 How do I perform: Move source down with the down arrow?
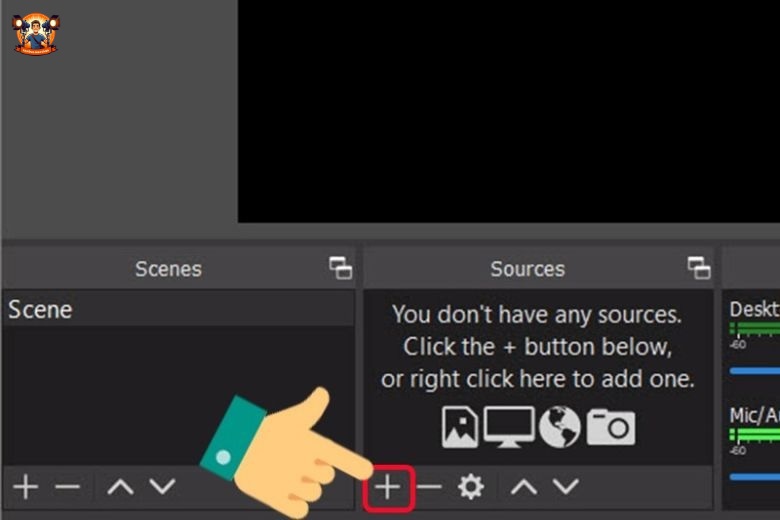(566, 486)
